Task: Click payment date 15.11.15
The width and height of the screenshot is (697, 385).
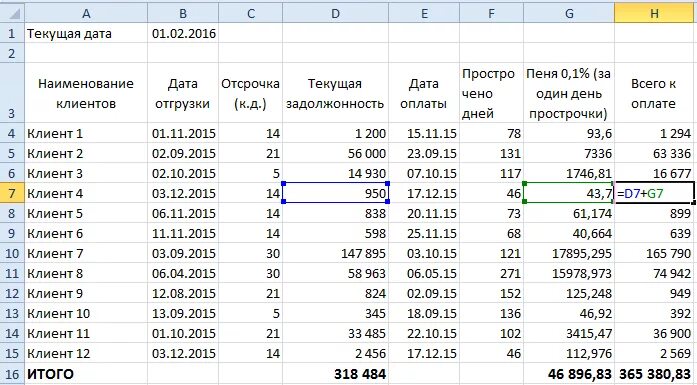Action: [x=424, y=133]
